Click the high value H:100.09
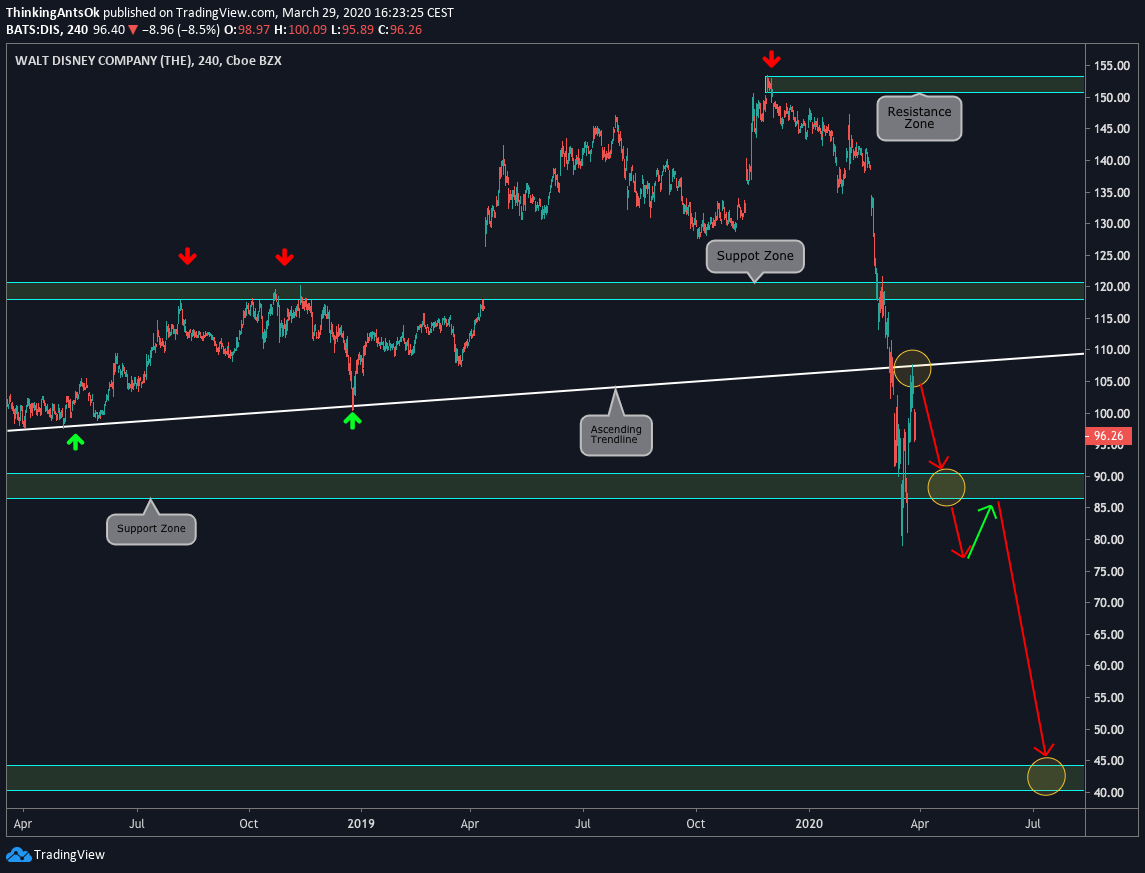Image resolution: width=1145 pixels, height=873 pixels. pyautogui.click(x=301, y=30)
